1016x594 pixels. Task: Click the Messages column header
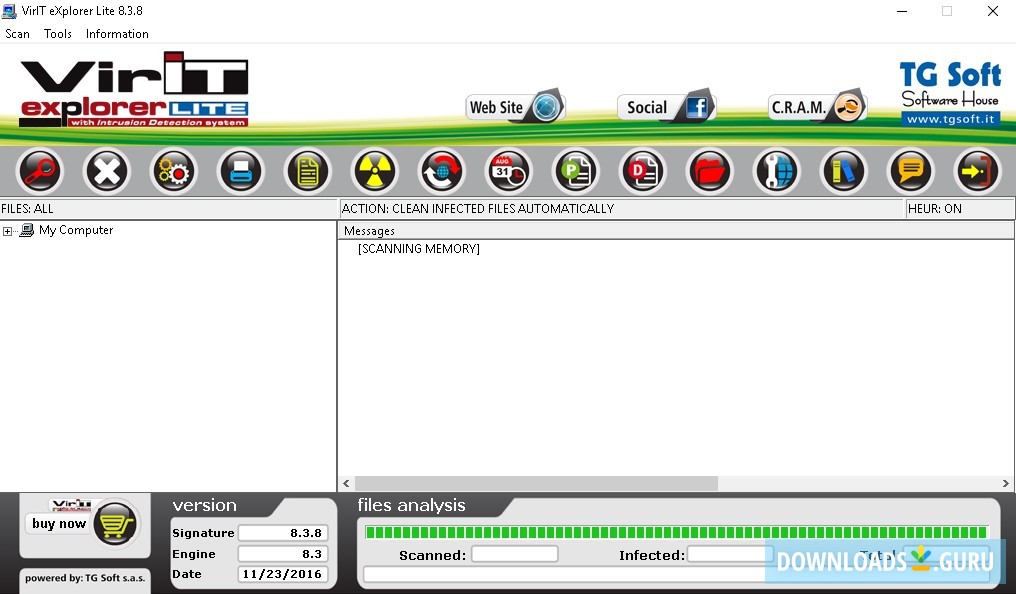pyautogui.click(x=676, y=231)
